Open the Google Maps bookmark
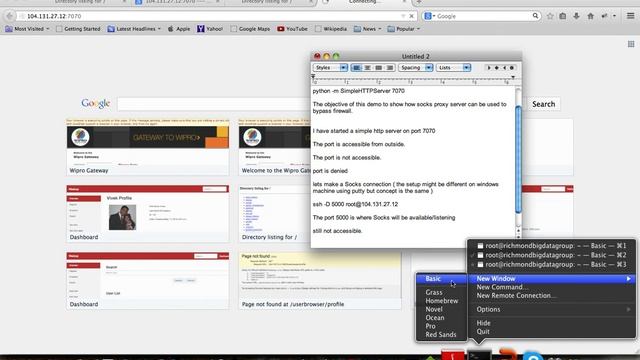This screenshot has height=360, width=640. [250, 29]
